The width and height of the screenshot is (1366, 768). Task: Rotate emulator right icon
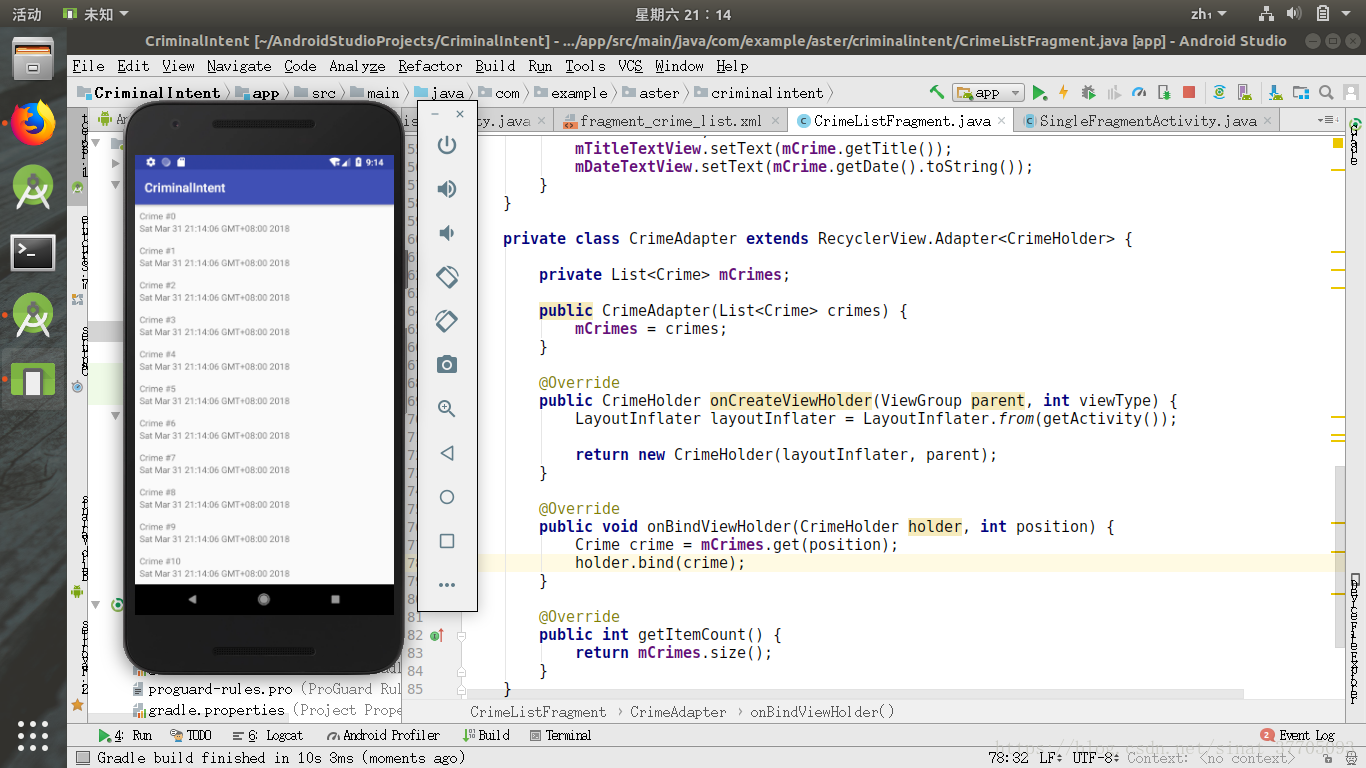(447, 321)
